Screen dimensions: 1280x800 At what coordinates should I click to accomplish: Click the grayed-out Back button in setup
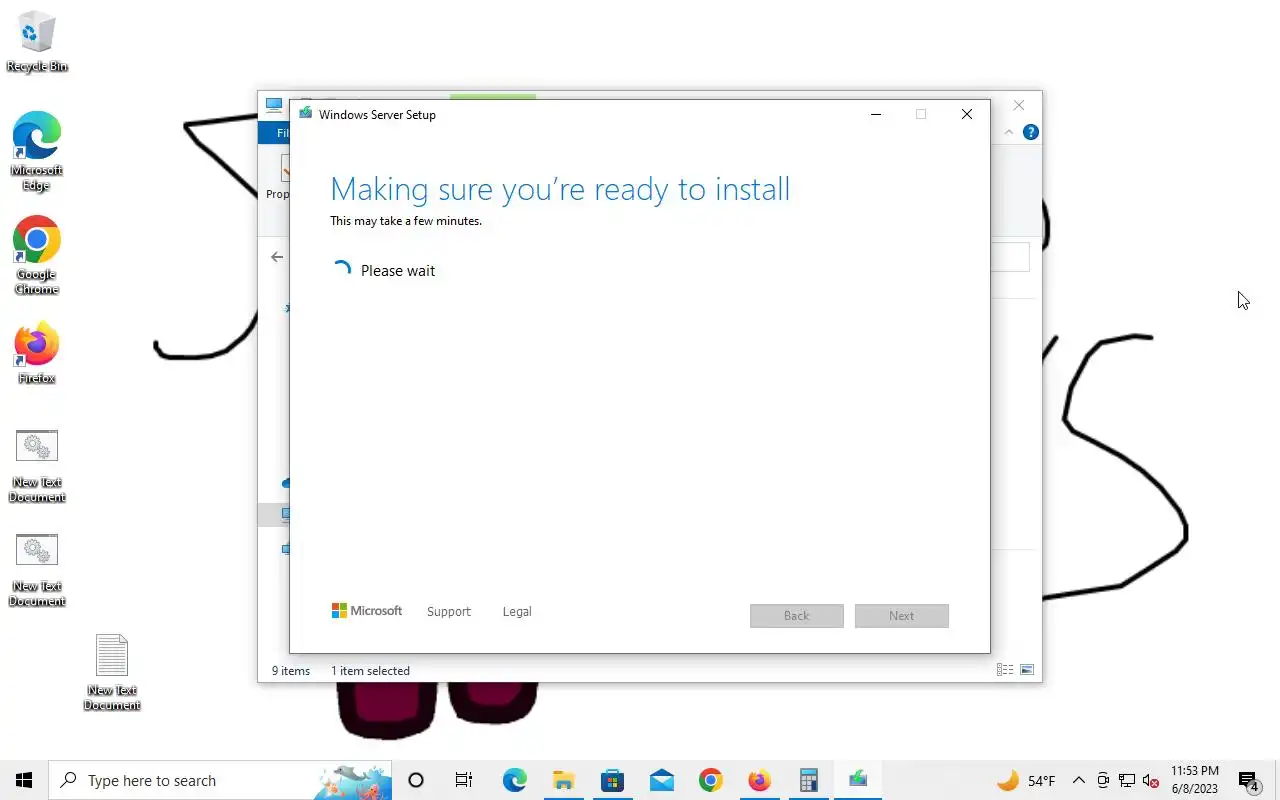point(796,615)
